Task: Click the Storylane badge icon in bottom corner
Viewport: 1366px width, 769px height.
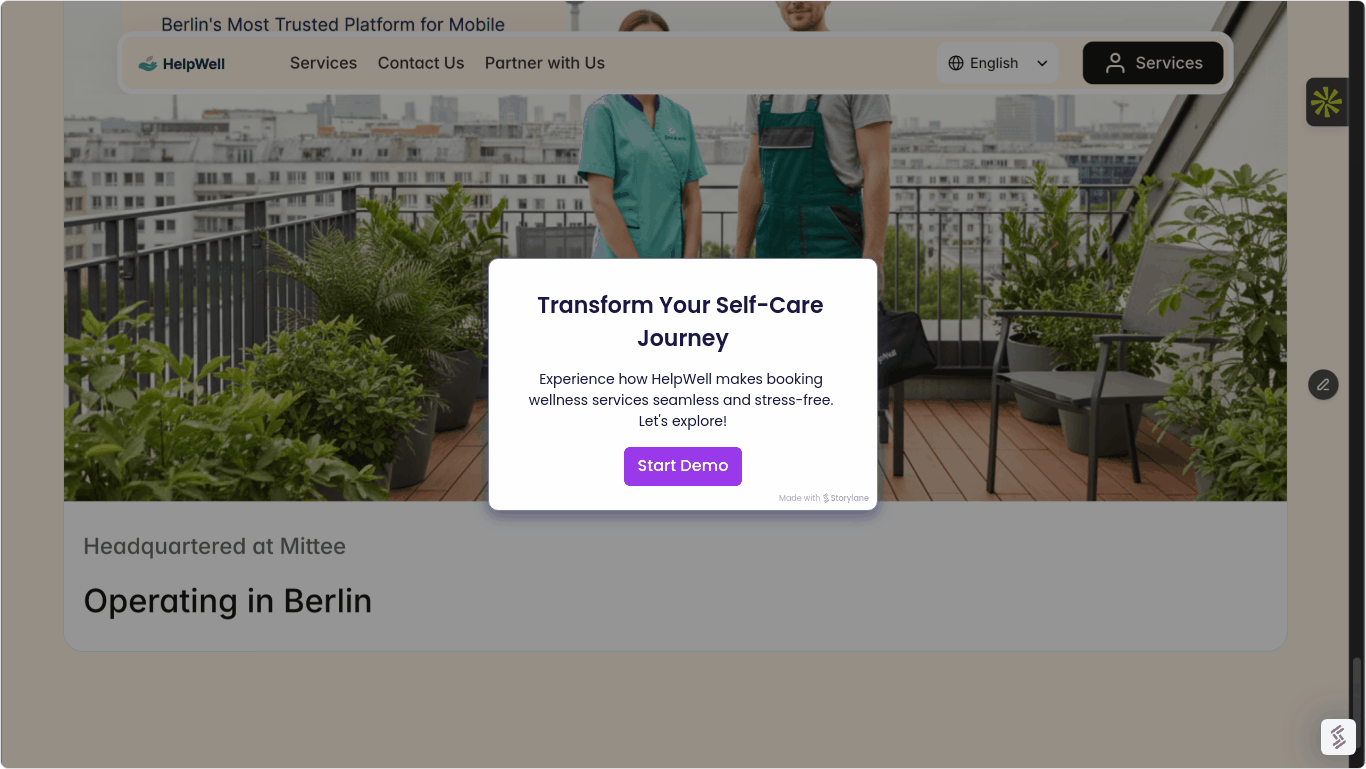Action: pos(1338,737)
